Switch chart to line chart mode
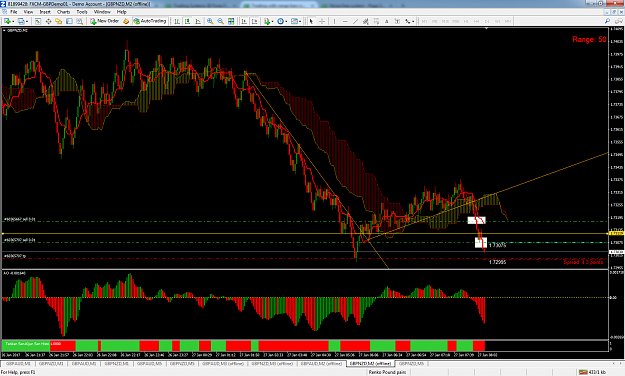625x376 pixels. click(x=197, y=21)
